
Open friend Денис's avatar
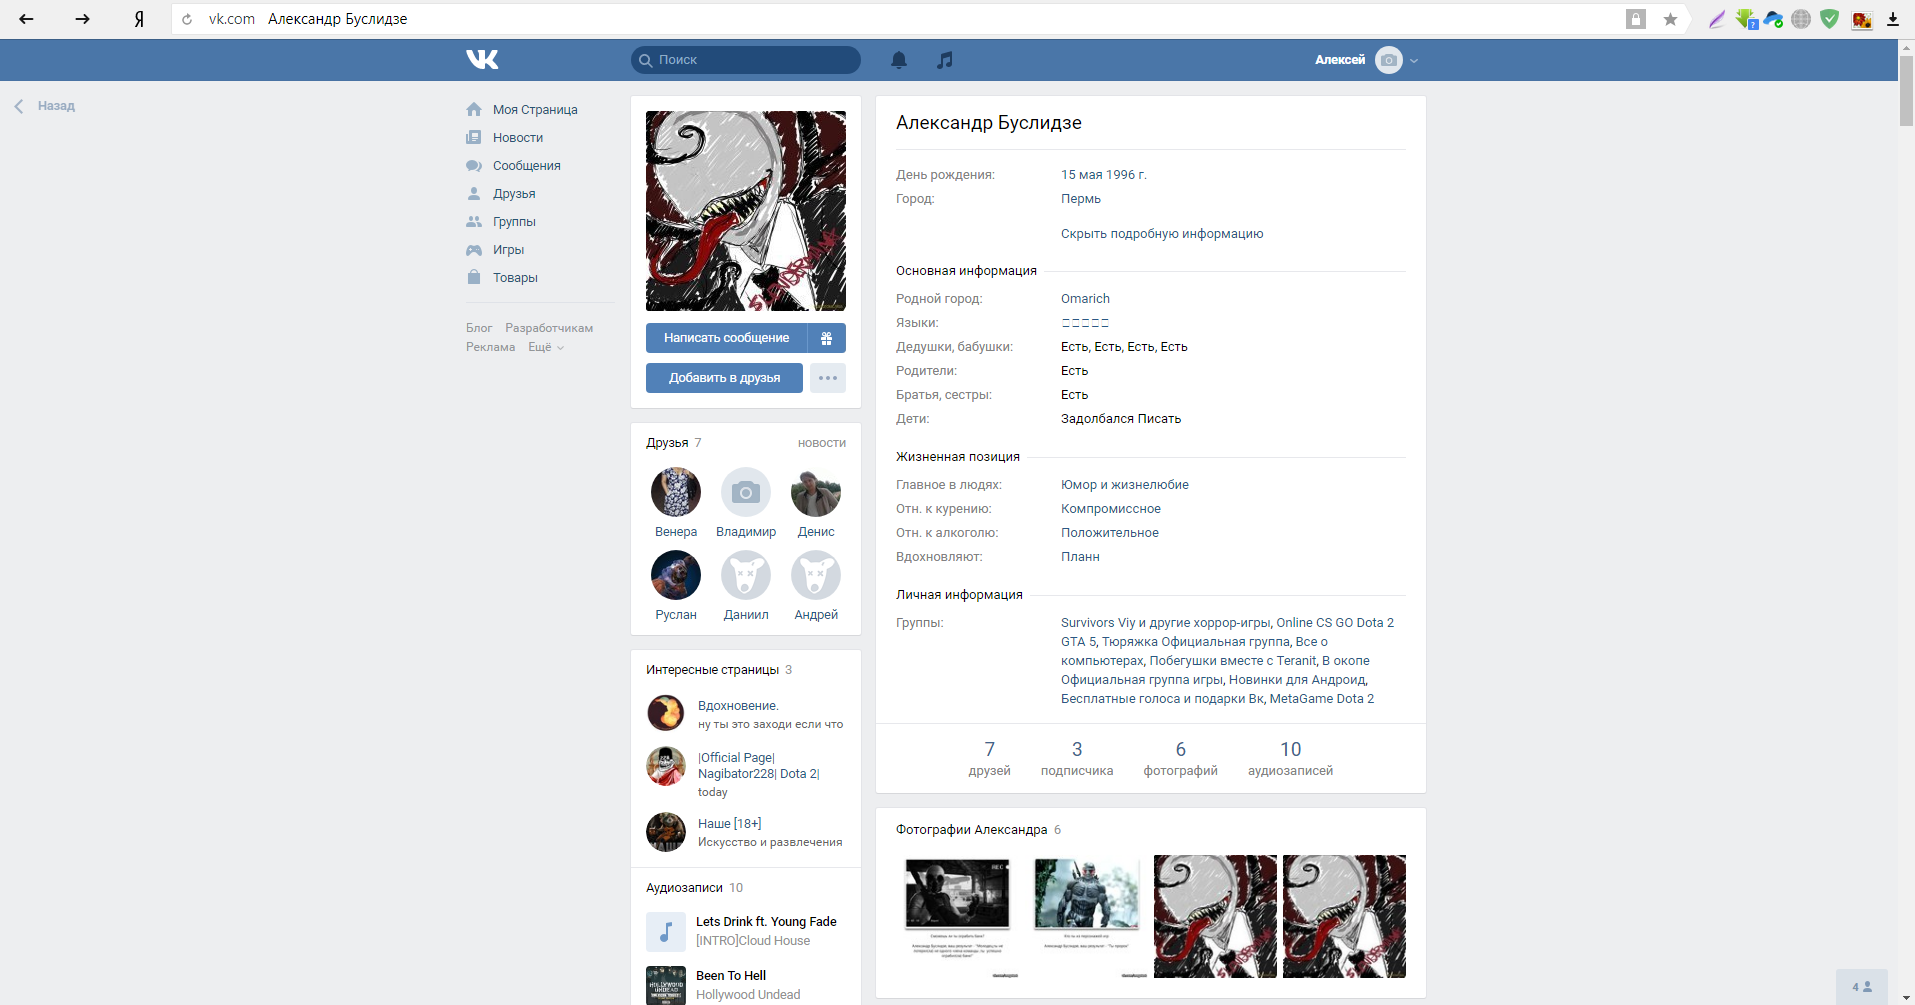pyautogui.click(x=816, y=492)
